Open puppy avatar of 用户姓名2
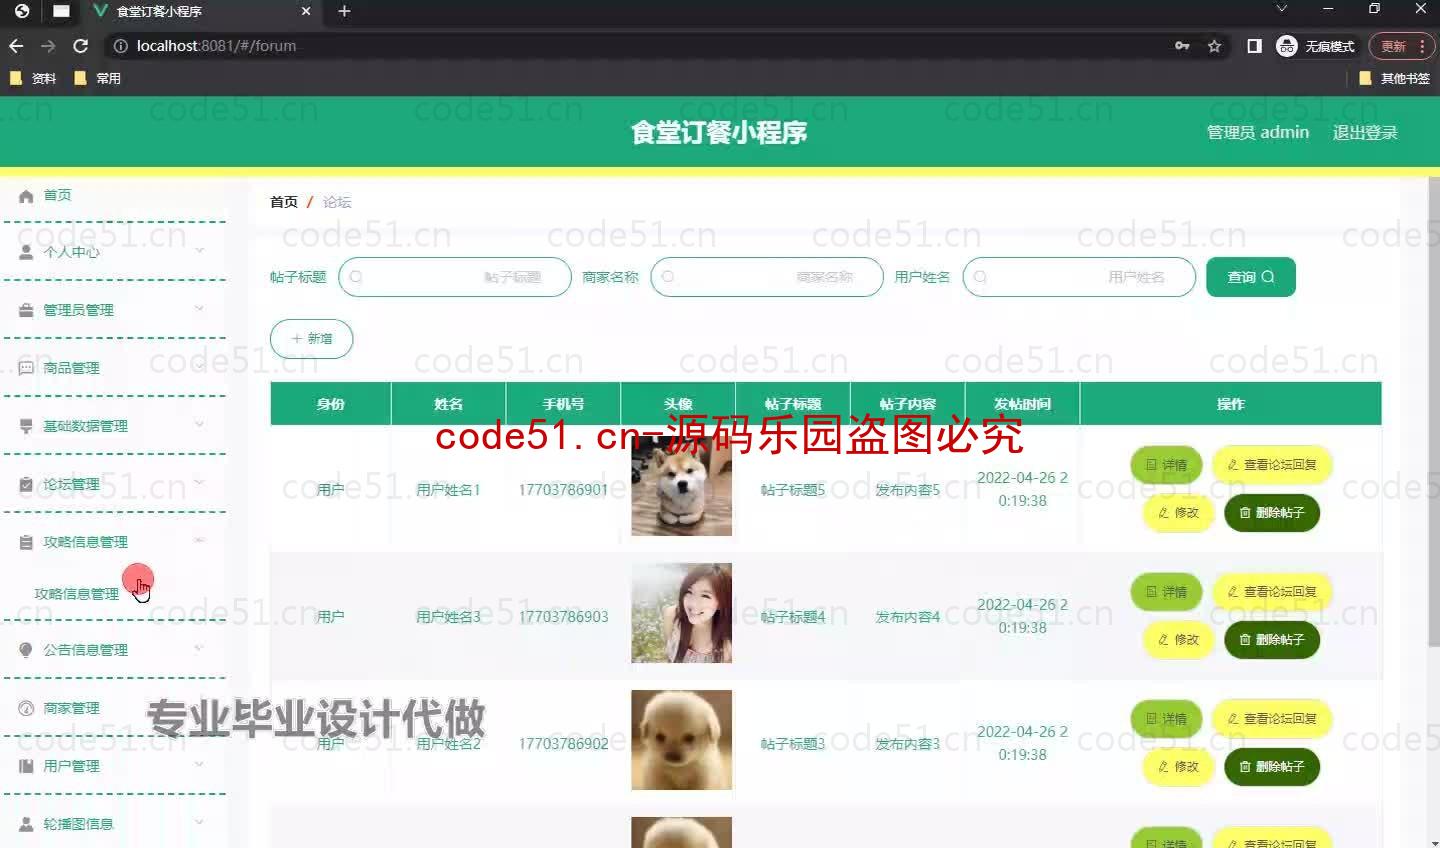 (682, 740)
